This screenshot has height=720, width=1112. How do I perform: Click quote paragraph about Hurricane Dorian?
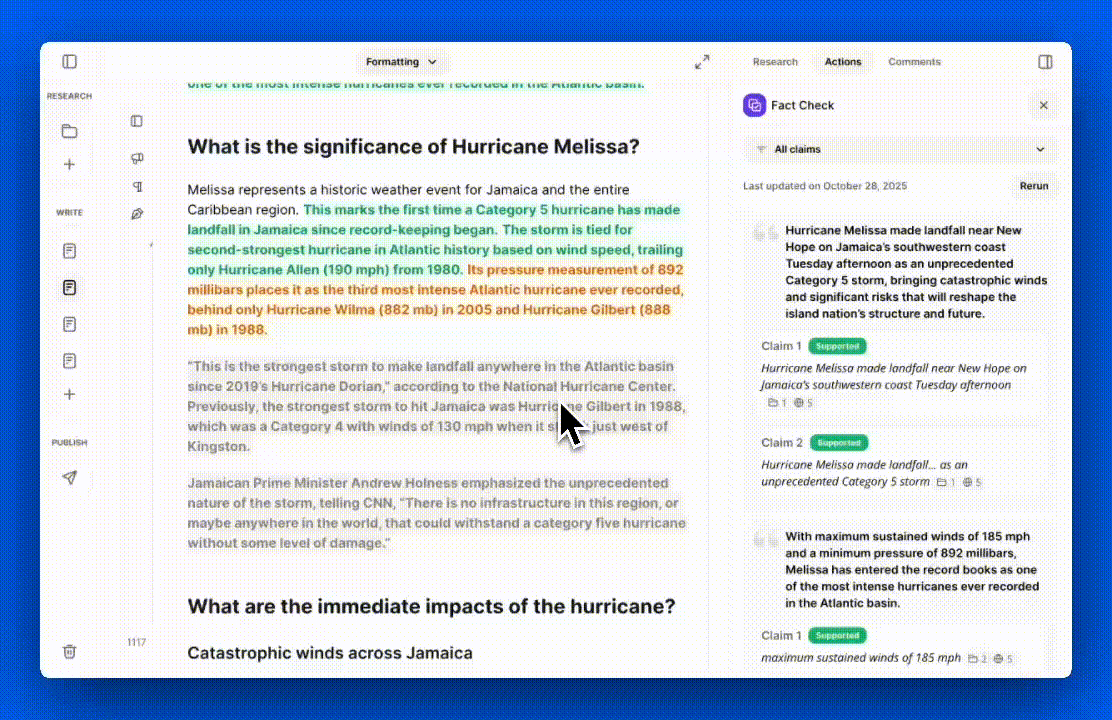coord(436,406)
